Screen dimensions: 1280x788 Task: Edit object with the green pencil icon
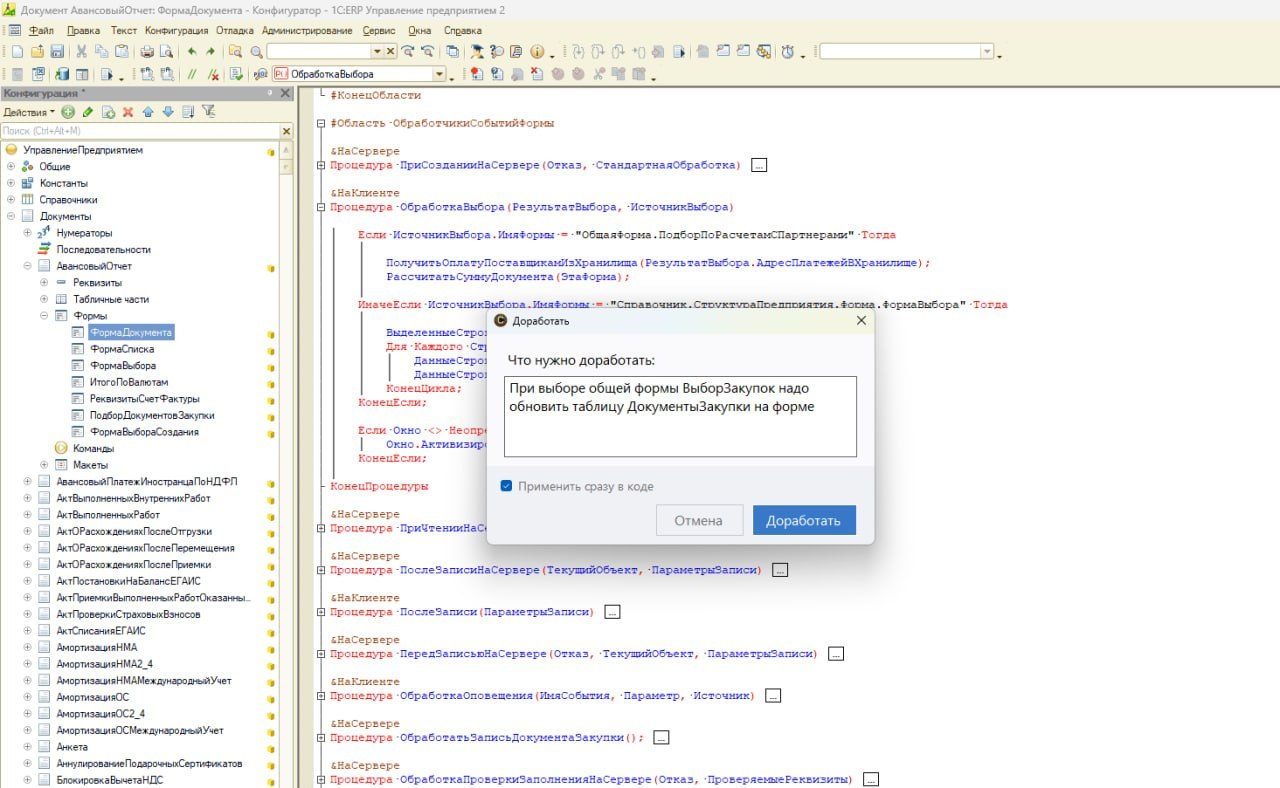tap(88, 112)
